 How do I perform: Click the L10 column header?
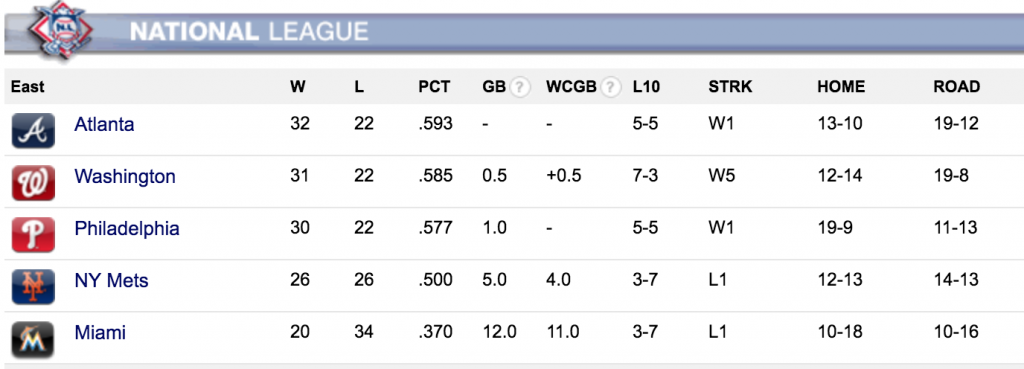646,87
